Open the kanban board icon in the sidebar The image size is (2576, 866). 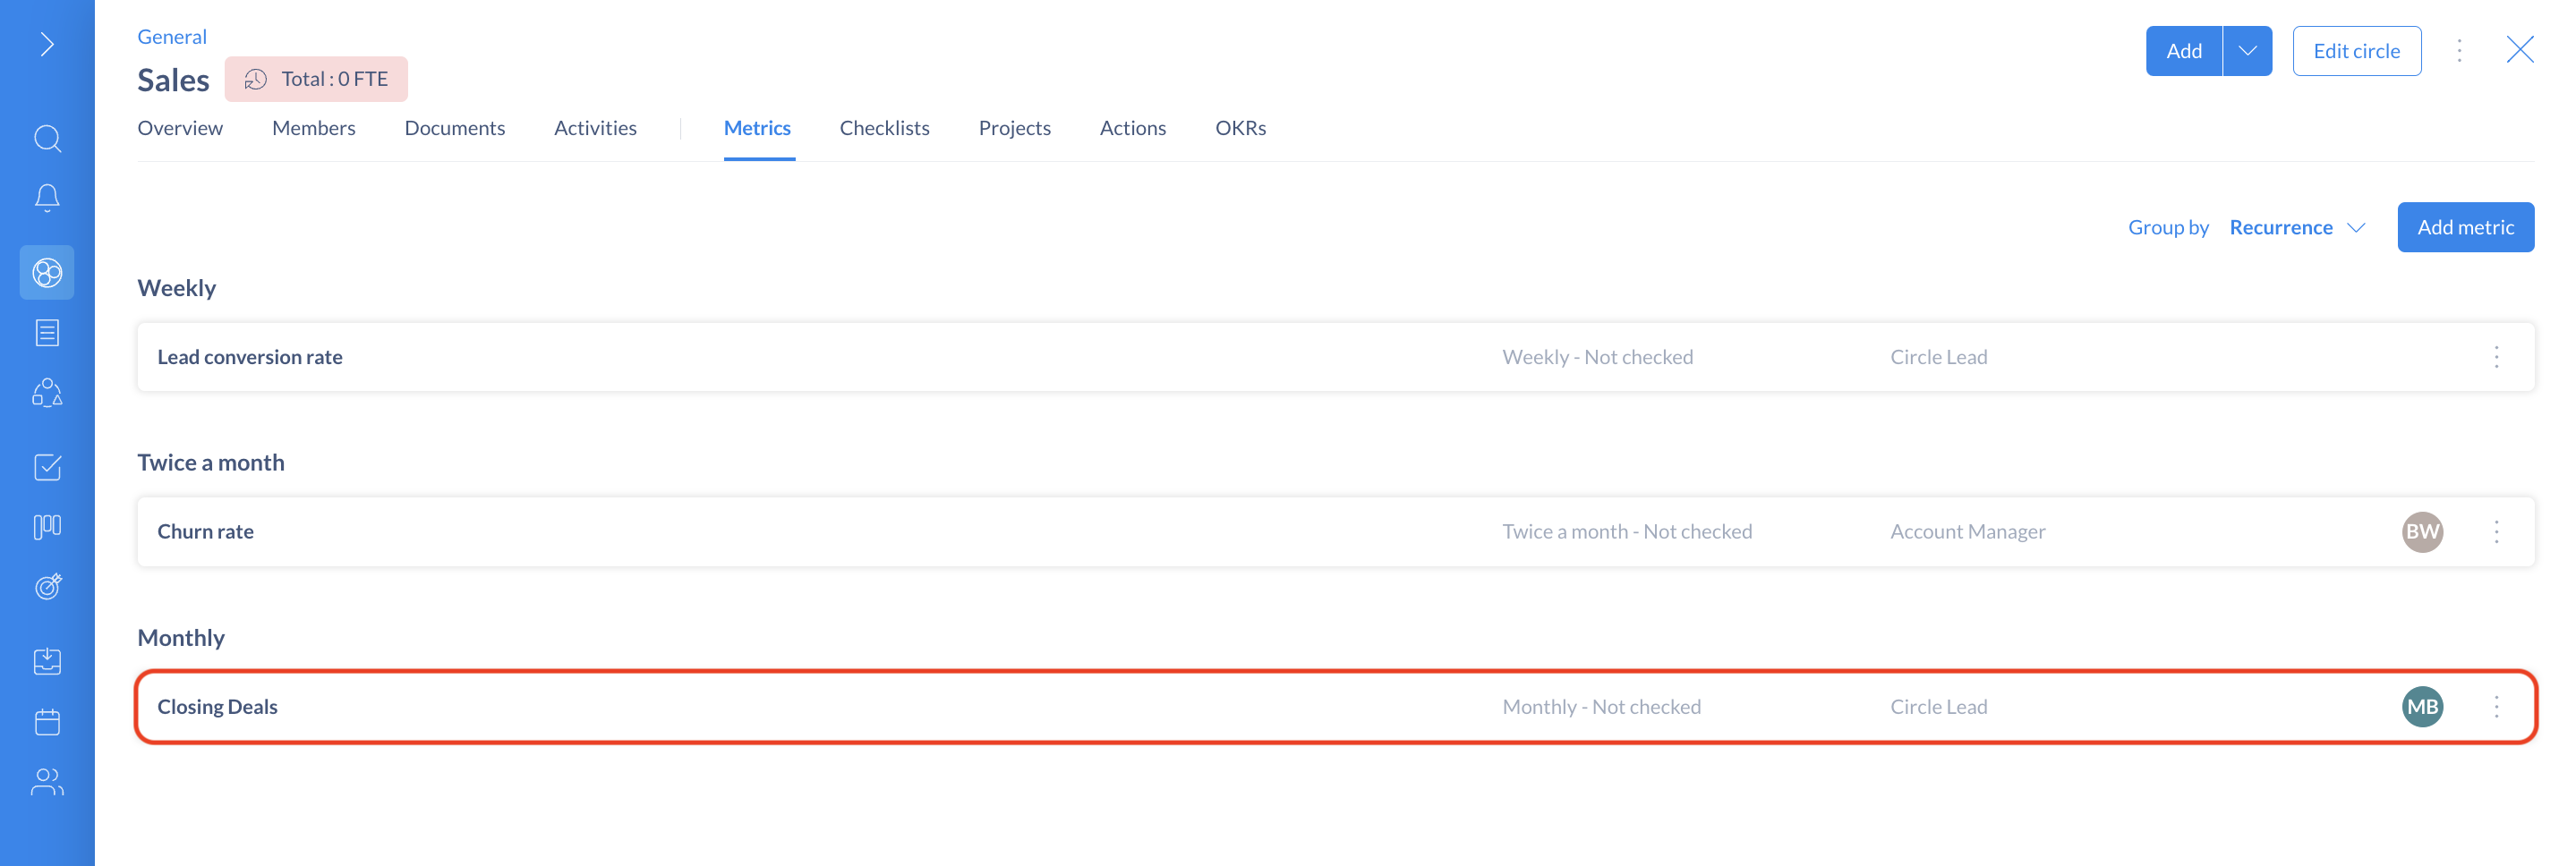47,526
